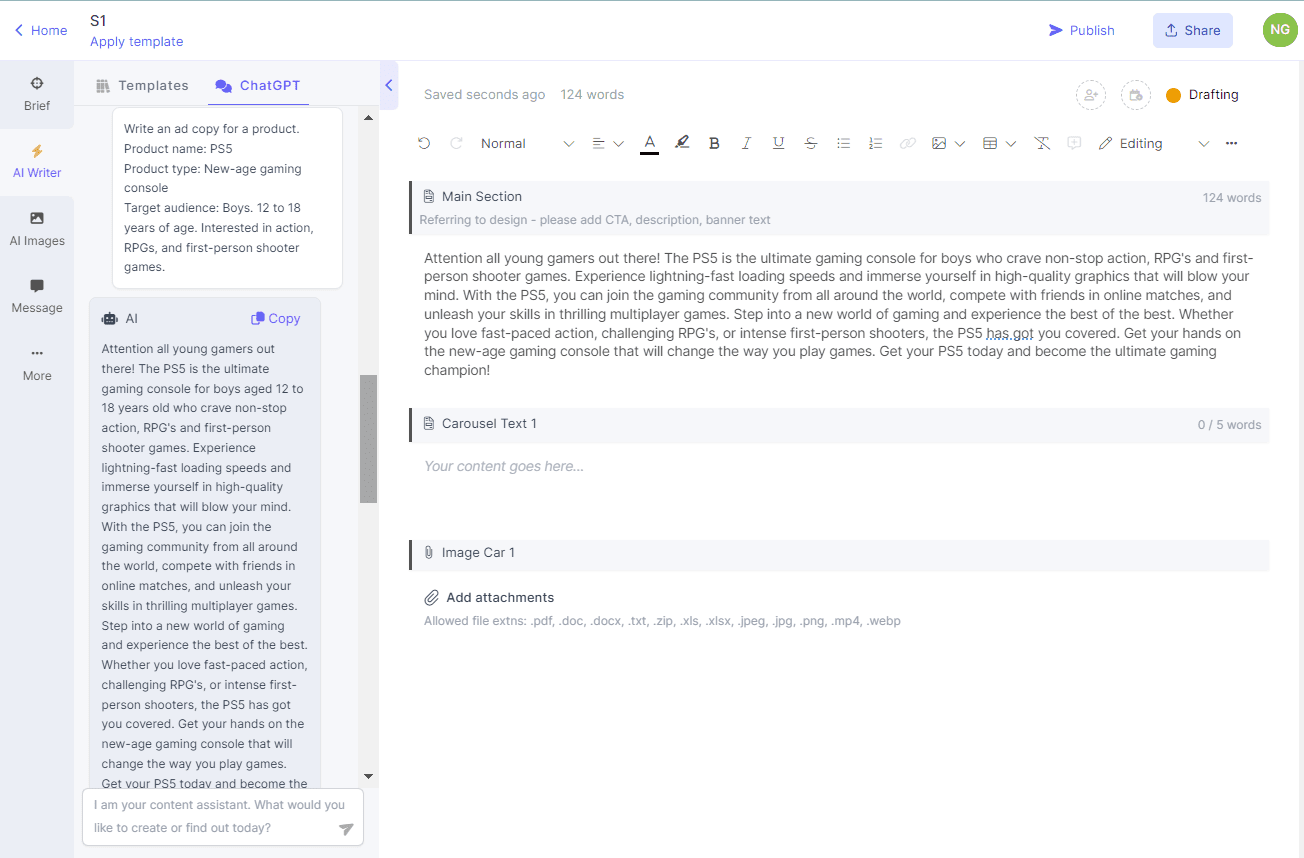Send the chat message with arrow icon
Screen dimensions: 1304x858
point(346,829)
